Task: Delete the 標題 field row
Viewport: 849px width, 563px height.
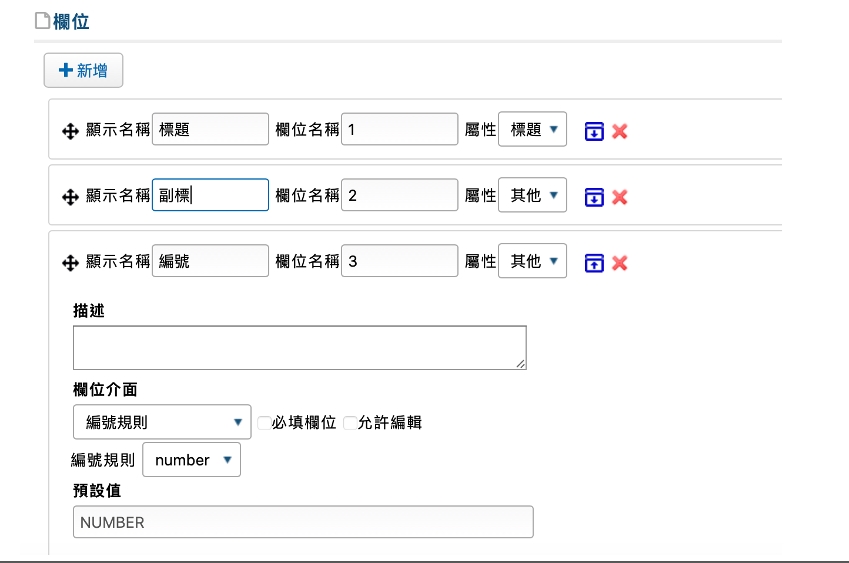Action: pos(619,131)
